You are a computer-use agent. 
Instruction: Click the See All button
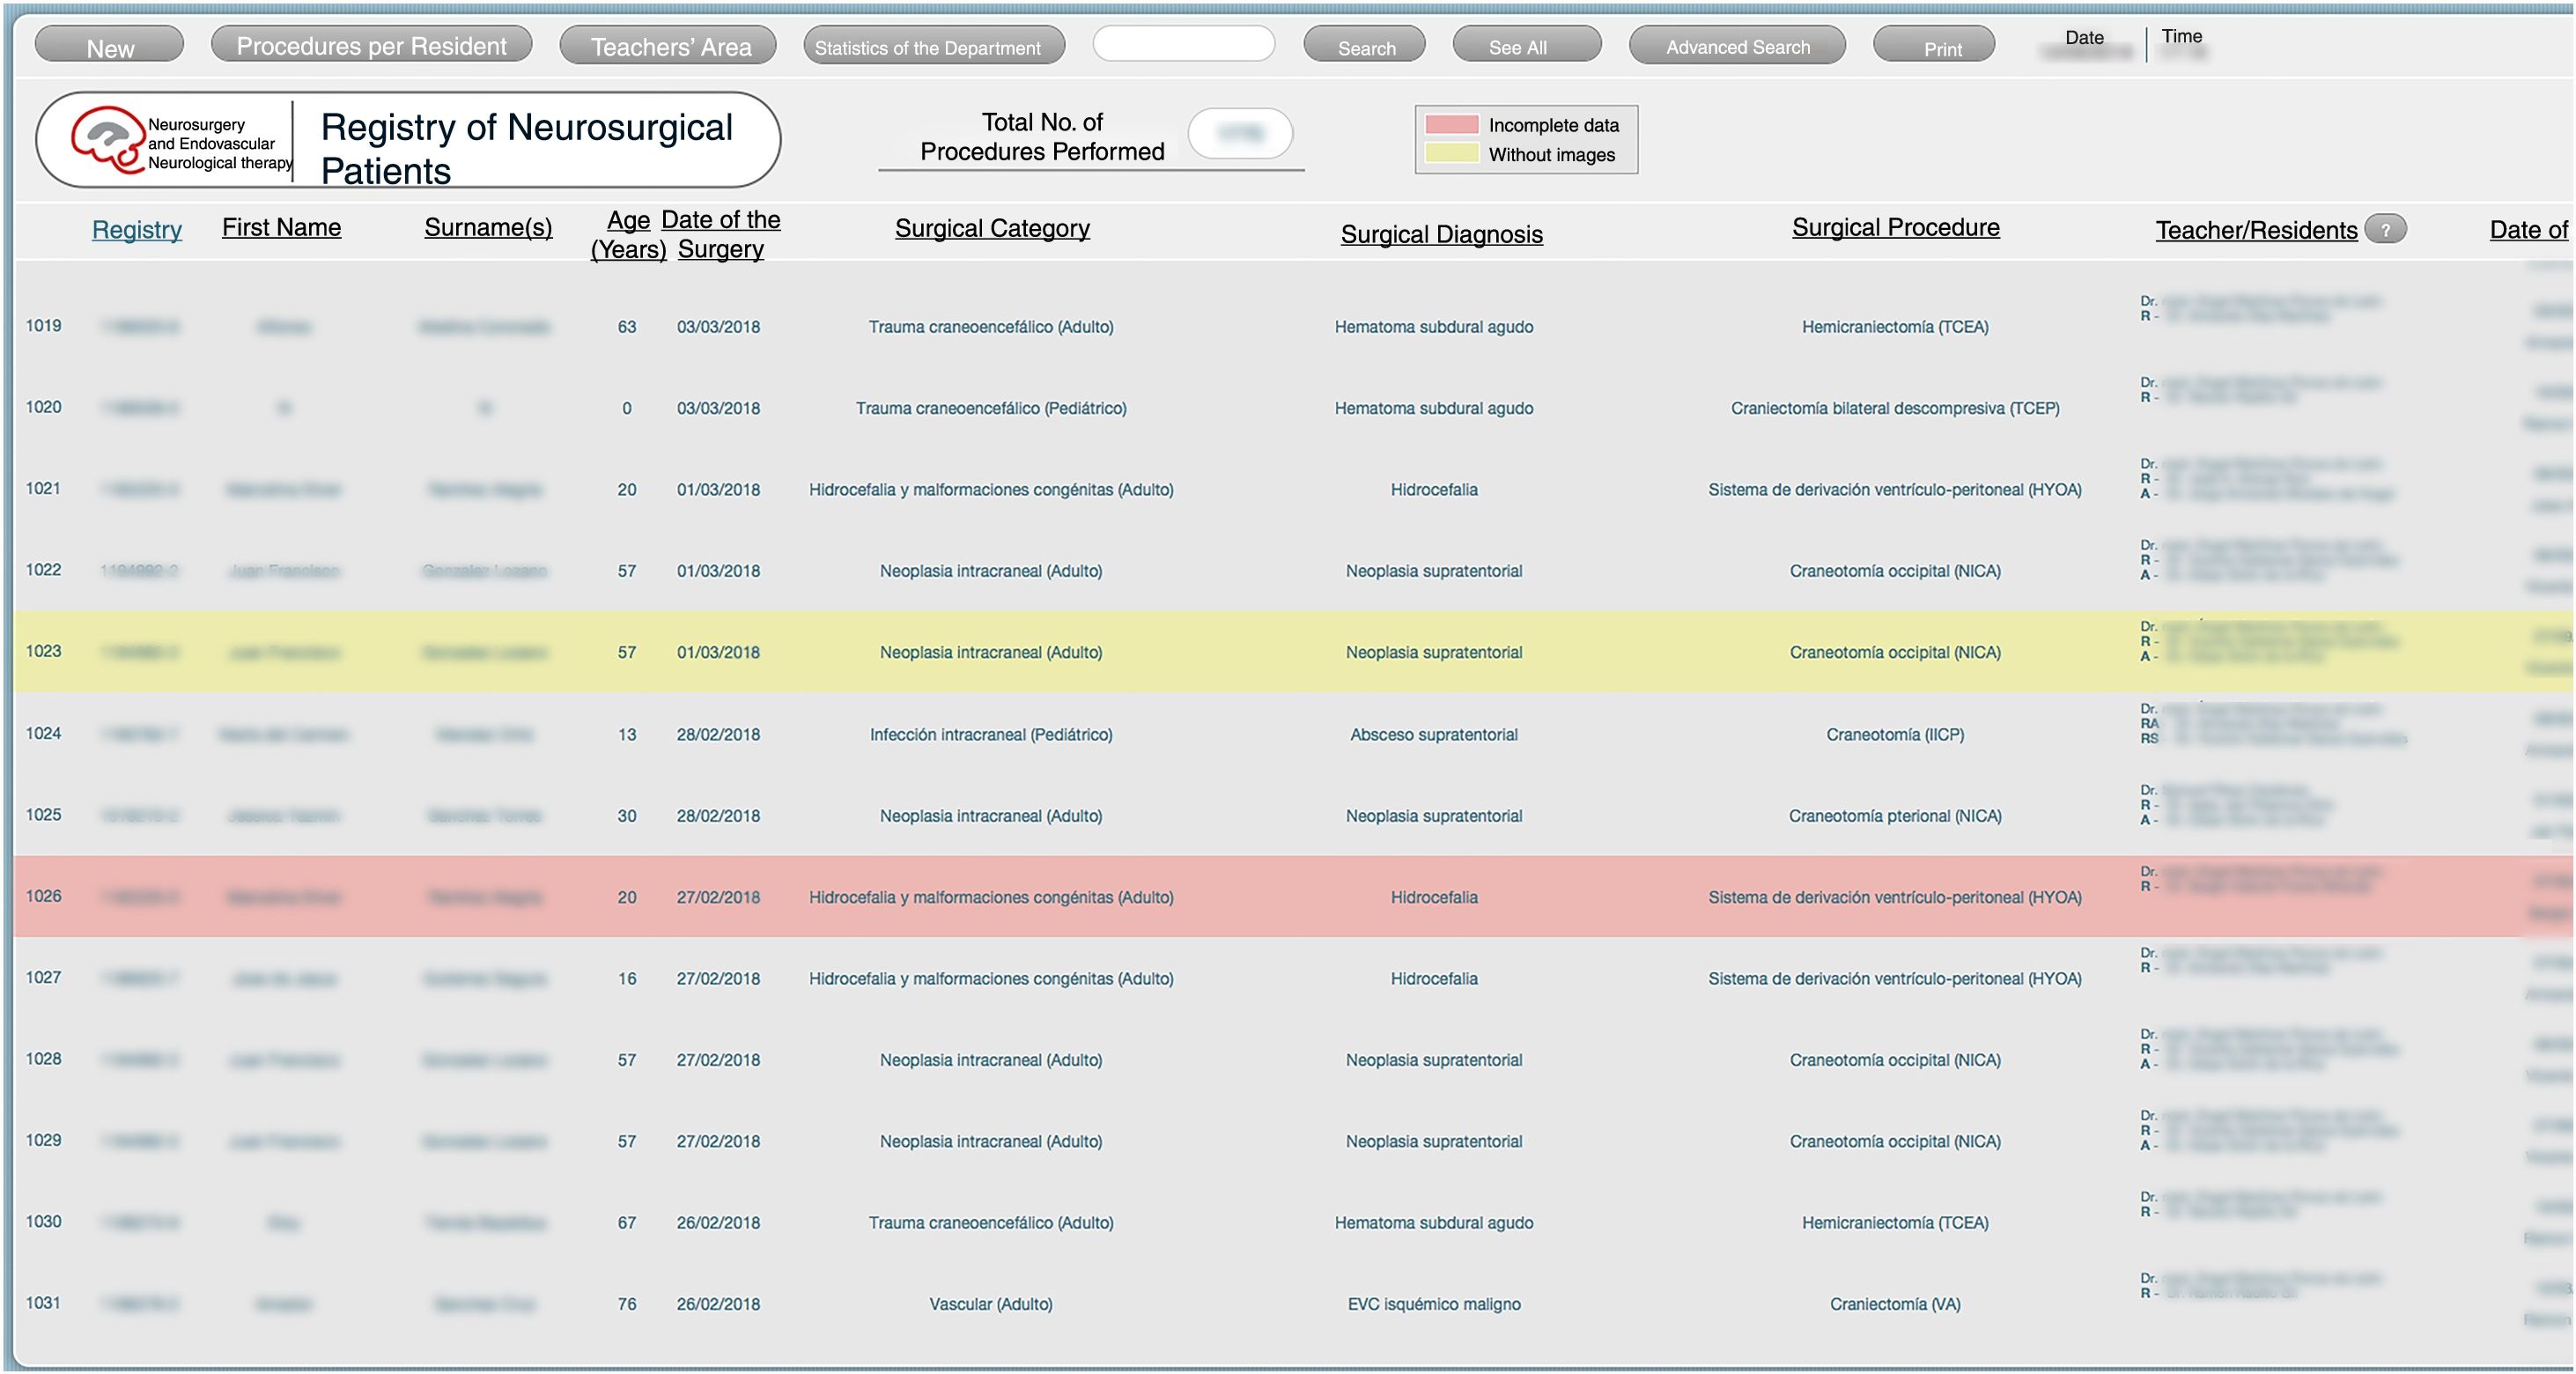1525,47
